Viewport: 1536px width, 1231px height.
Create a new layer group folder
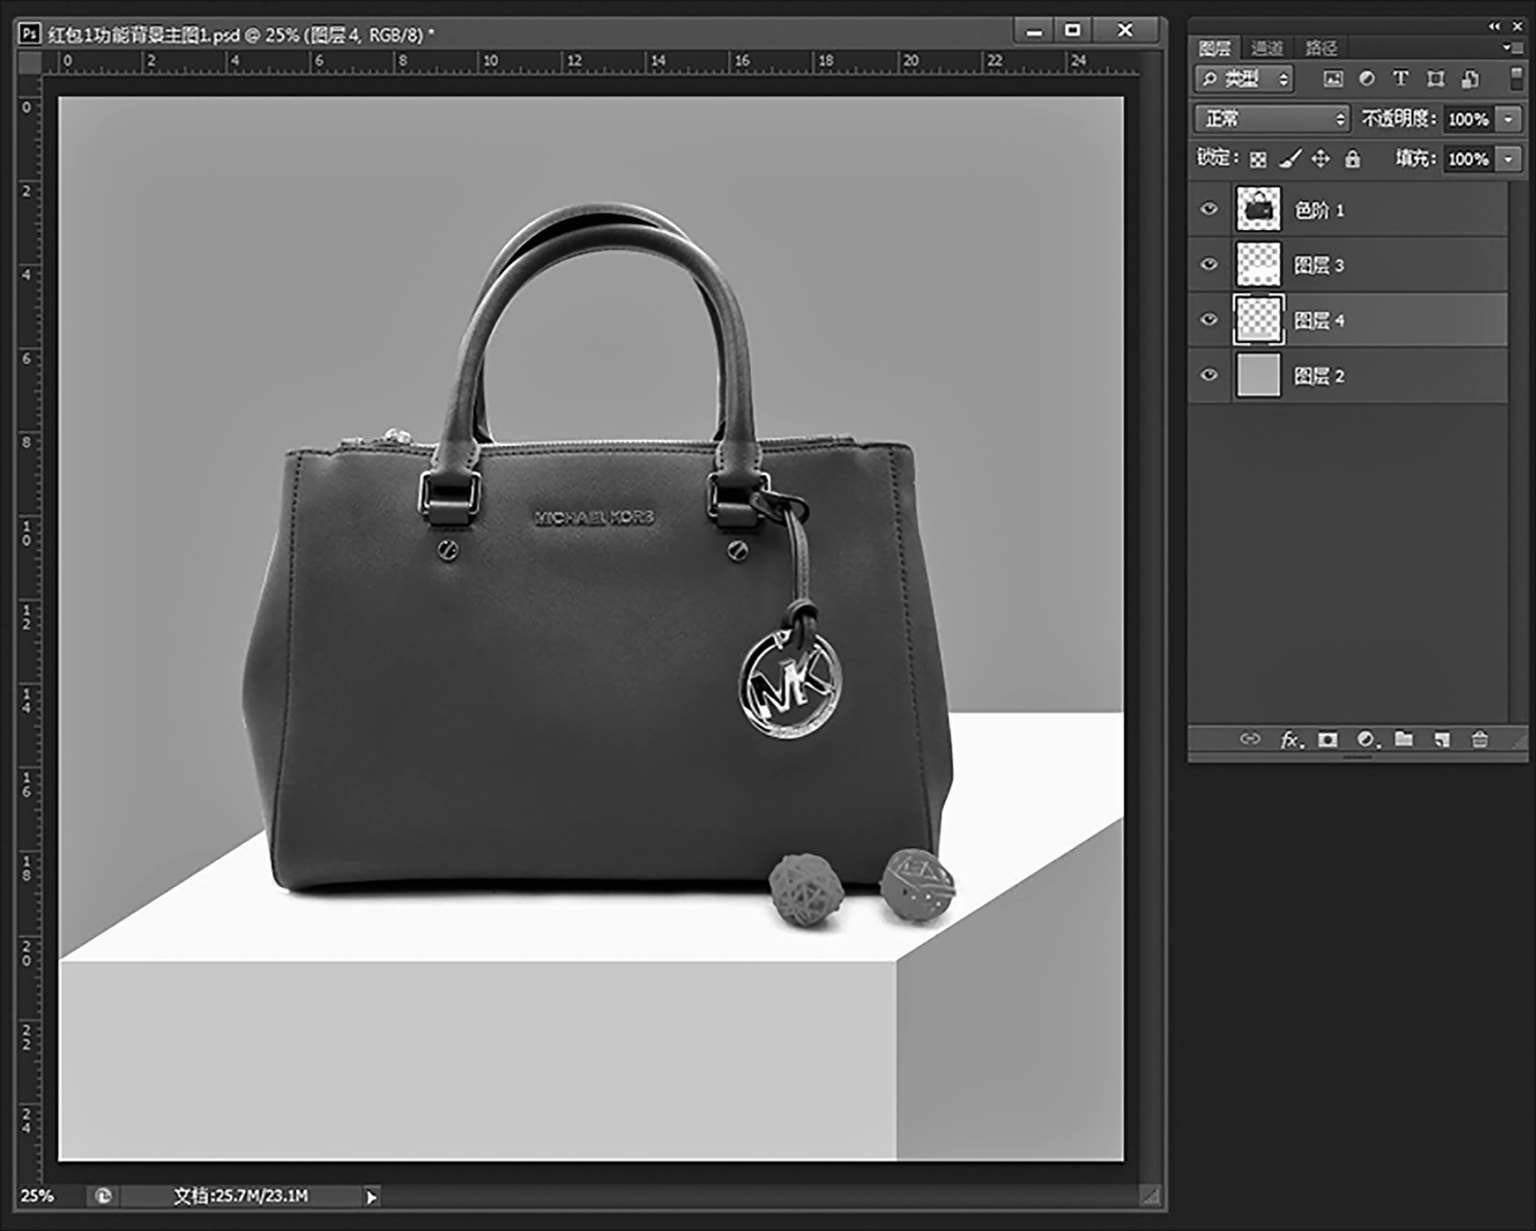pos(1404,740)
